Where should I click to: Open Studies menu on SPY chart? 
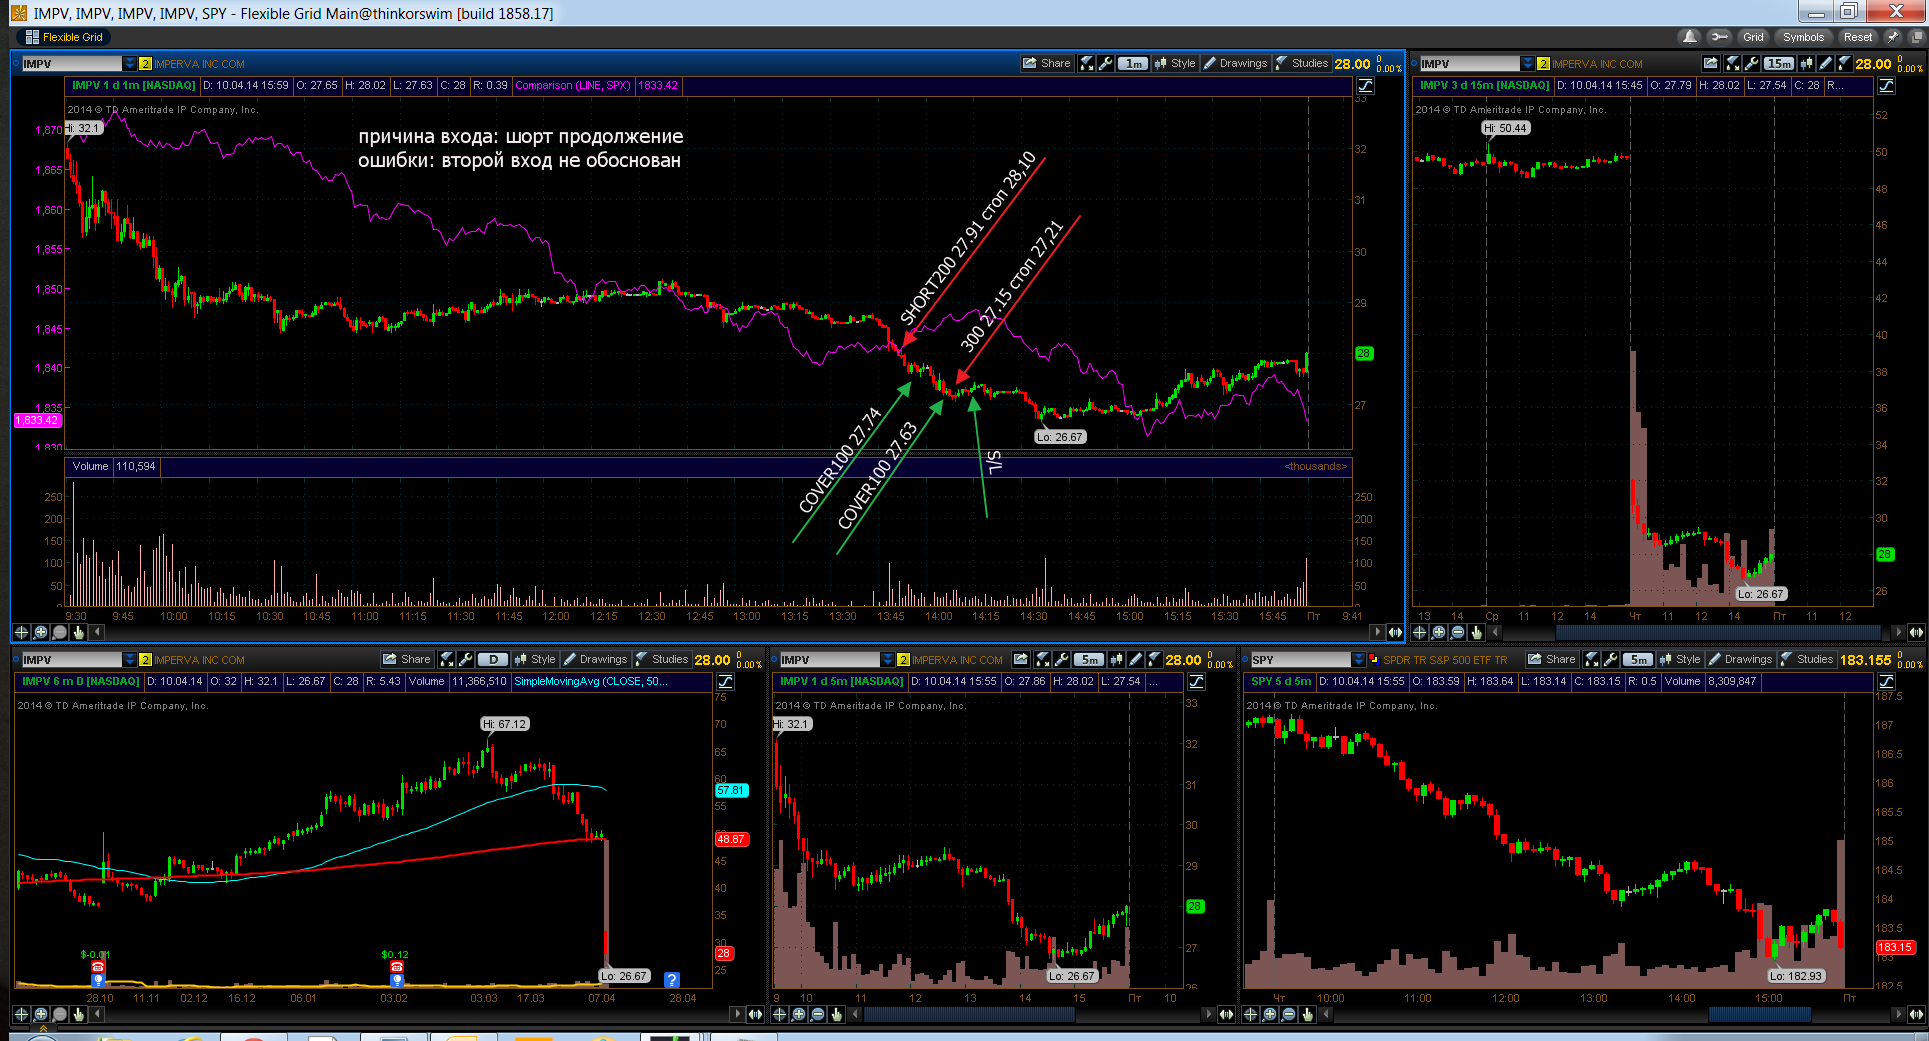[x=1807, y=659]
